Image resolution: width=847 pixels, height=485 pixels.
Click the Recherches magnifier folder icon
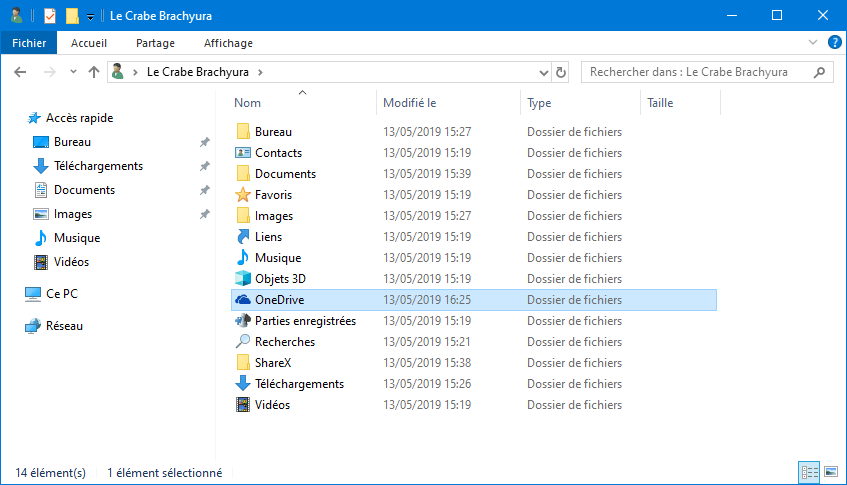243,341
